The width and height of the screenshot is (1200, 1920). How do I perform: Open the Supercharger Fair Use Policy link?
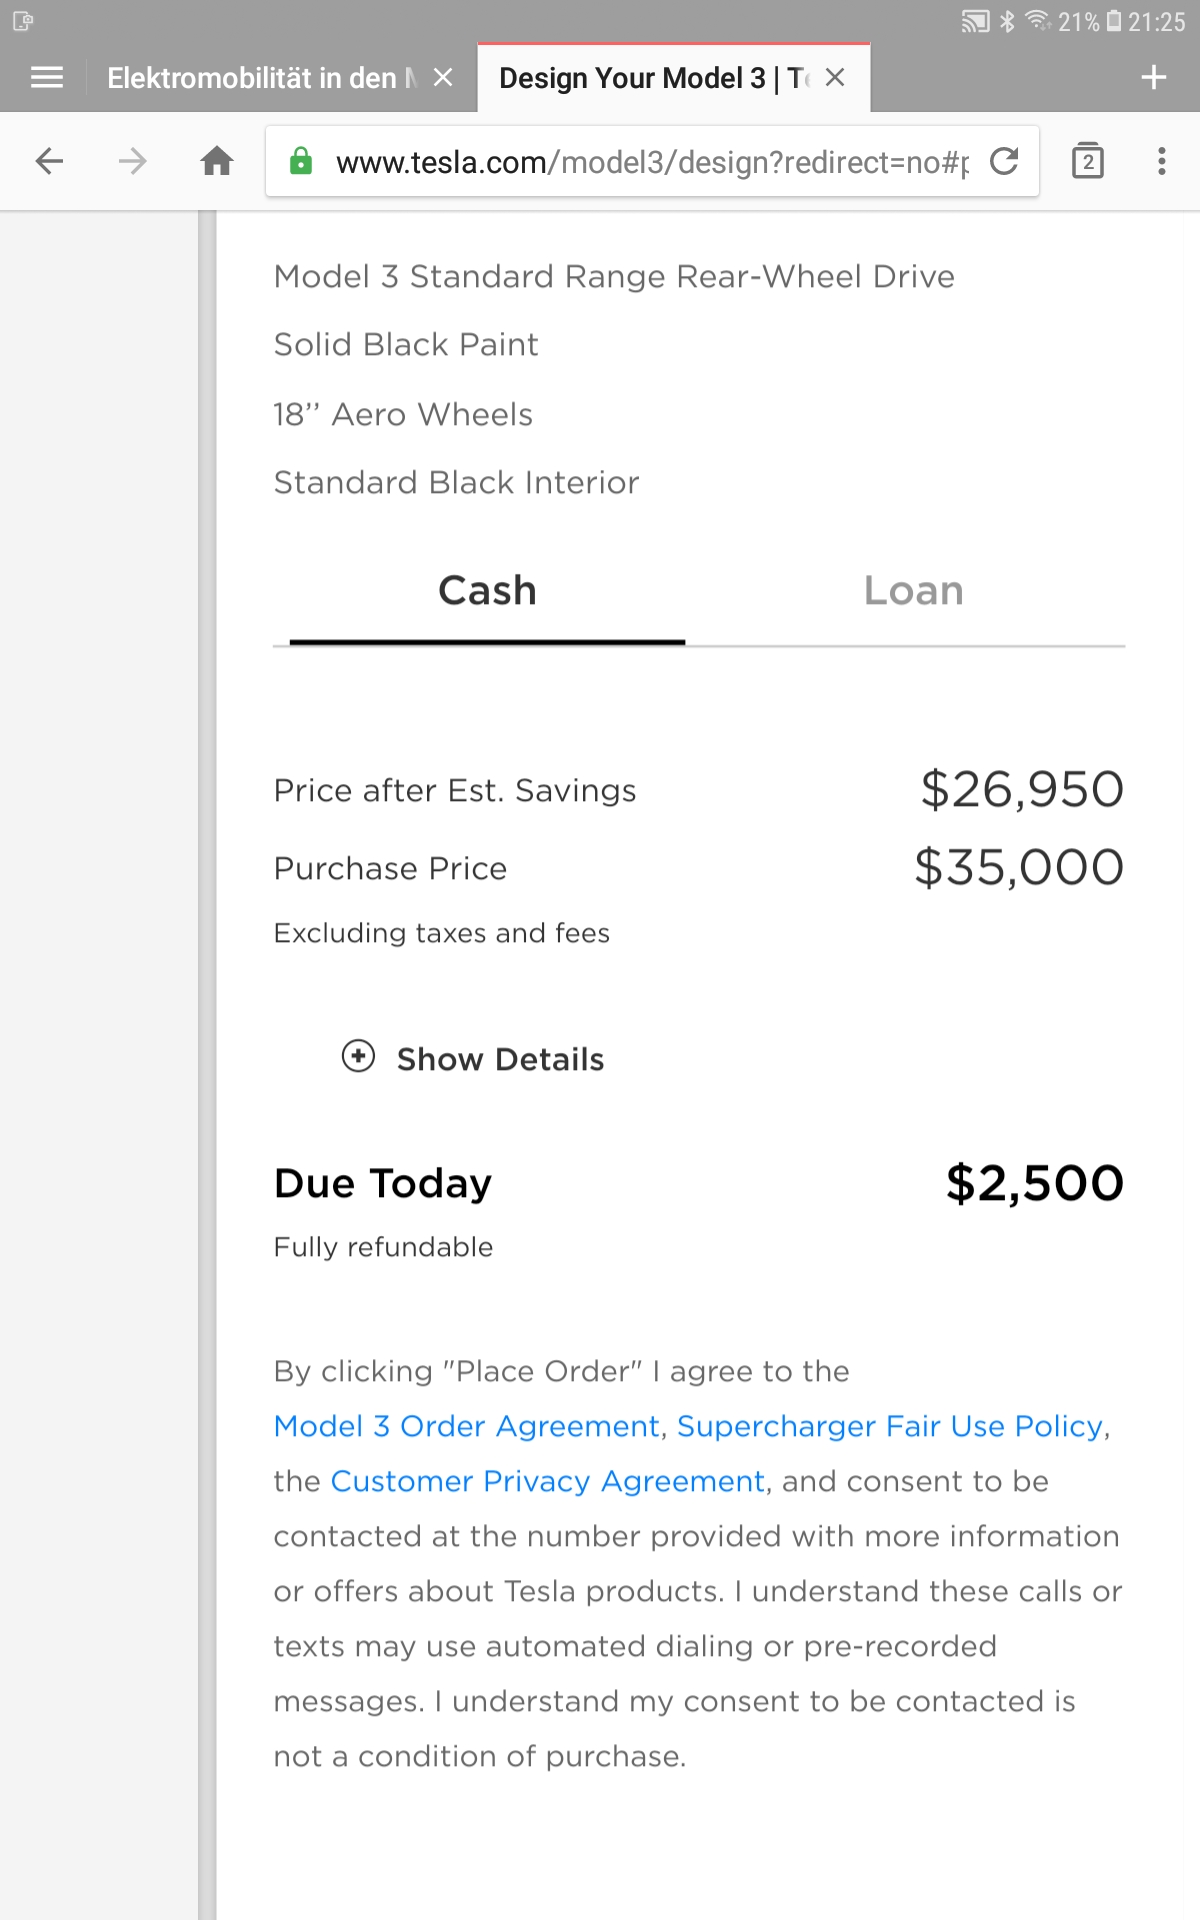(890, 1426)
